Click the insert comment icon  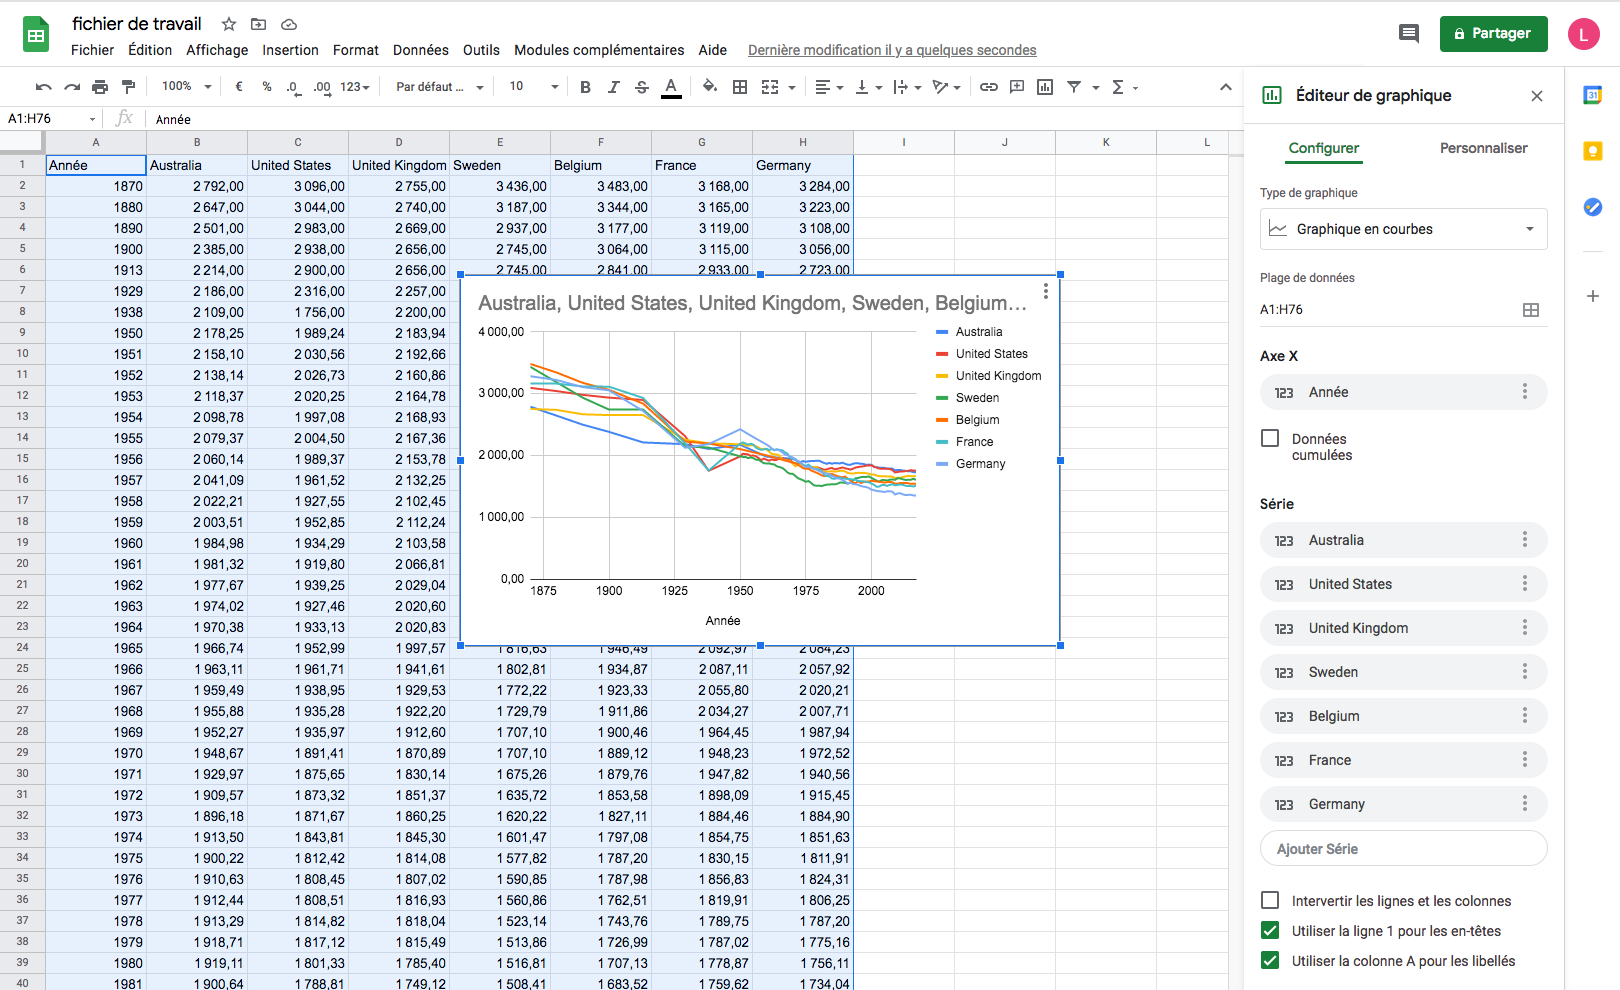pyautogui.click(x=1017, y=87)
